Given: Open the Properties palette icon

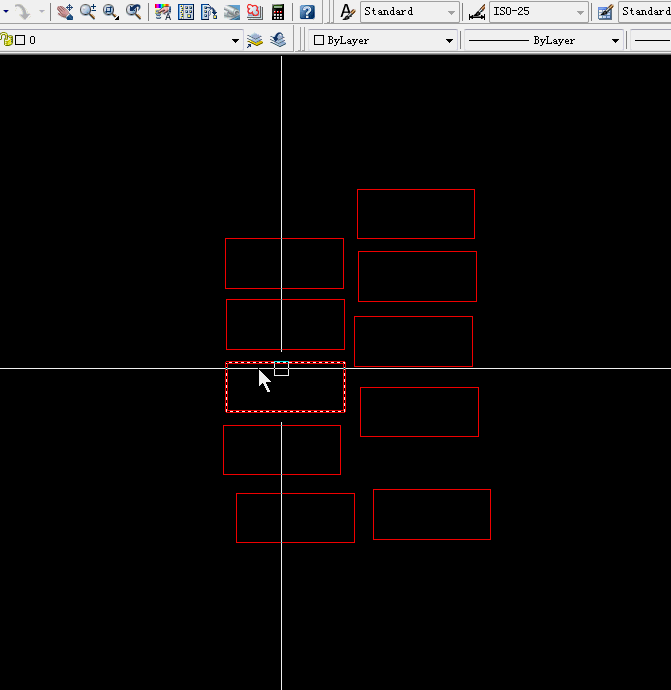Looking at the screenshot, I should click(x=163, y=12).
